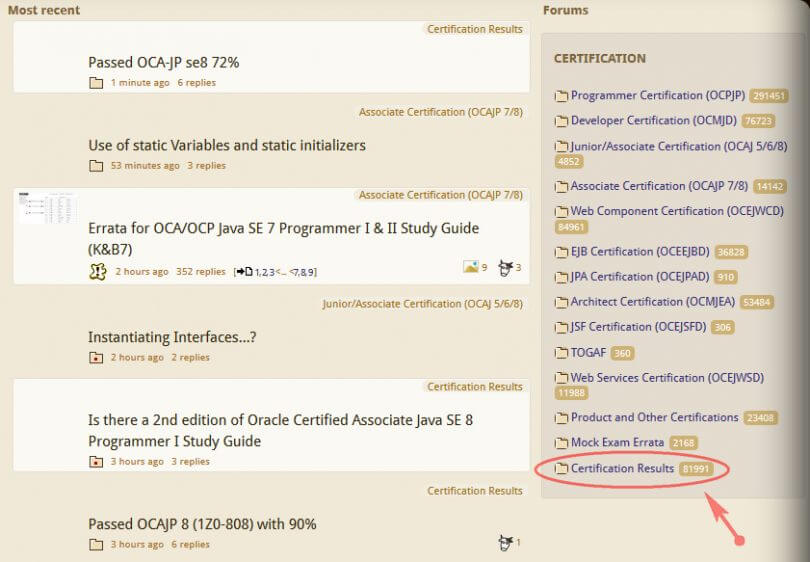The image size is (810, 562).
Task: Click the star badge icon under Errata thread
Action: point(97,271)
